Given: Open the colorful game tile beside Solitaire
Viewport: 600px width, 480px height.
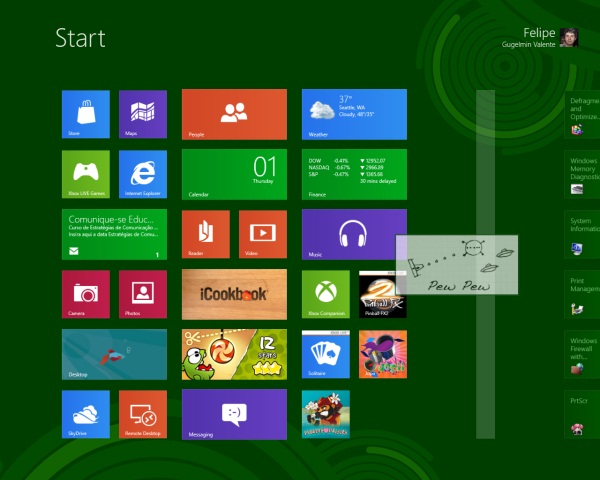Looking at the screenshot, I should pos(383,354).
